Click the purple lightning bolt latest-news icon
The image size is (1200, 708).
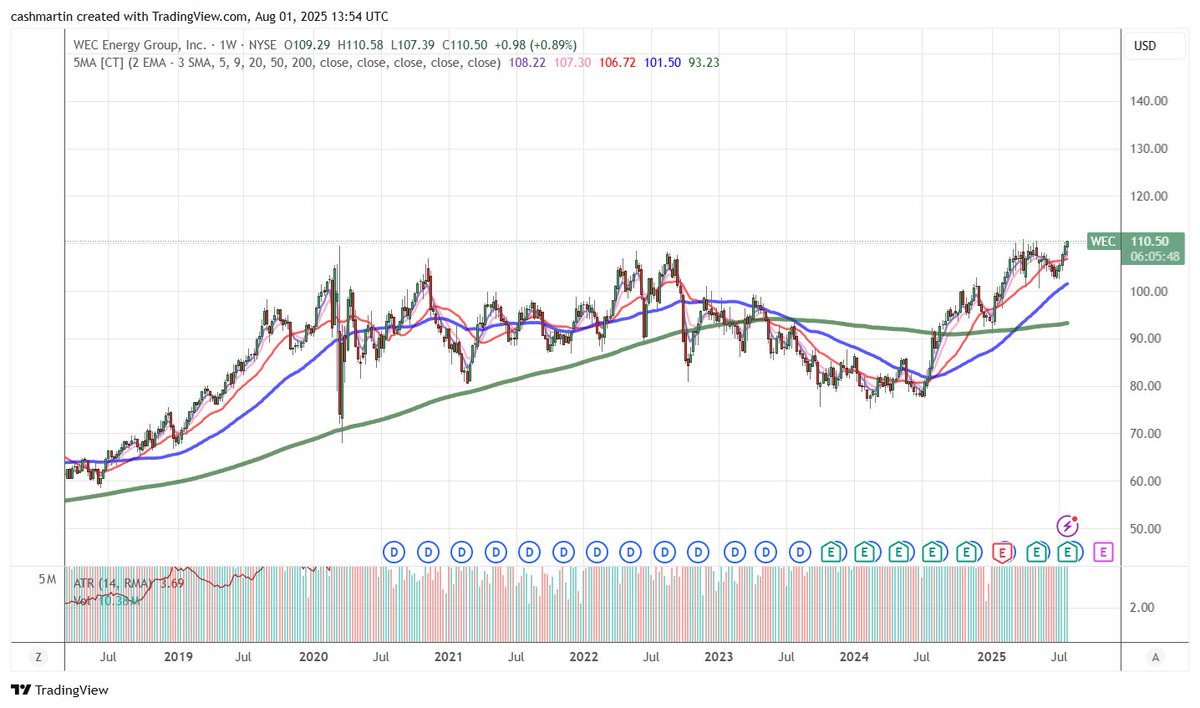point(1069,525)
